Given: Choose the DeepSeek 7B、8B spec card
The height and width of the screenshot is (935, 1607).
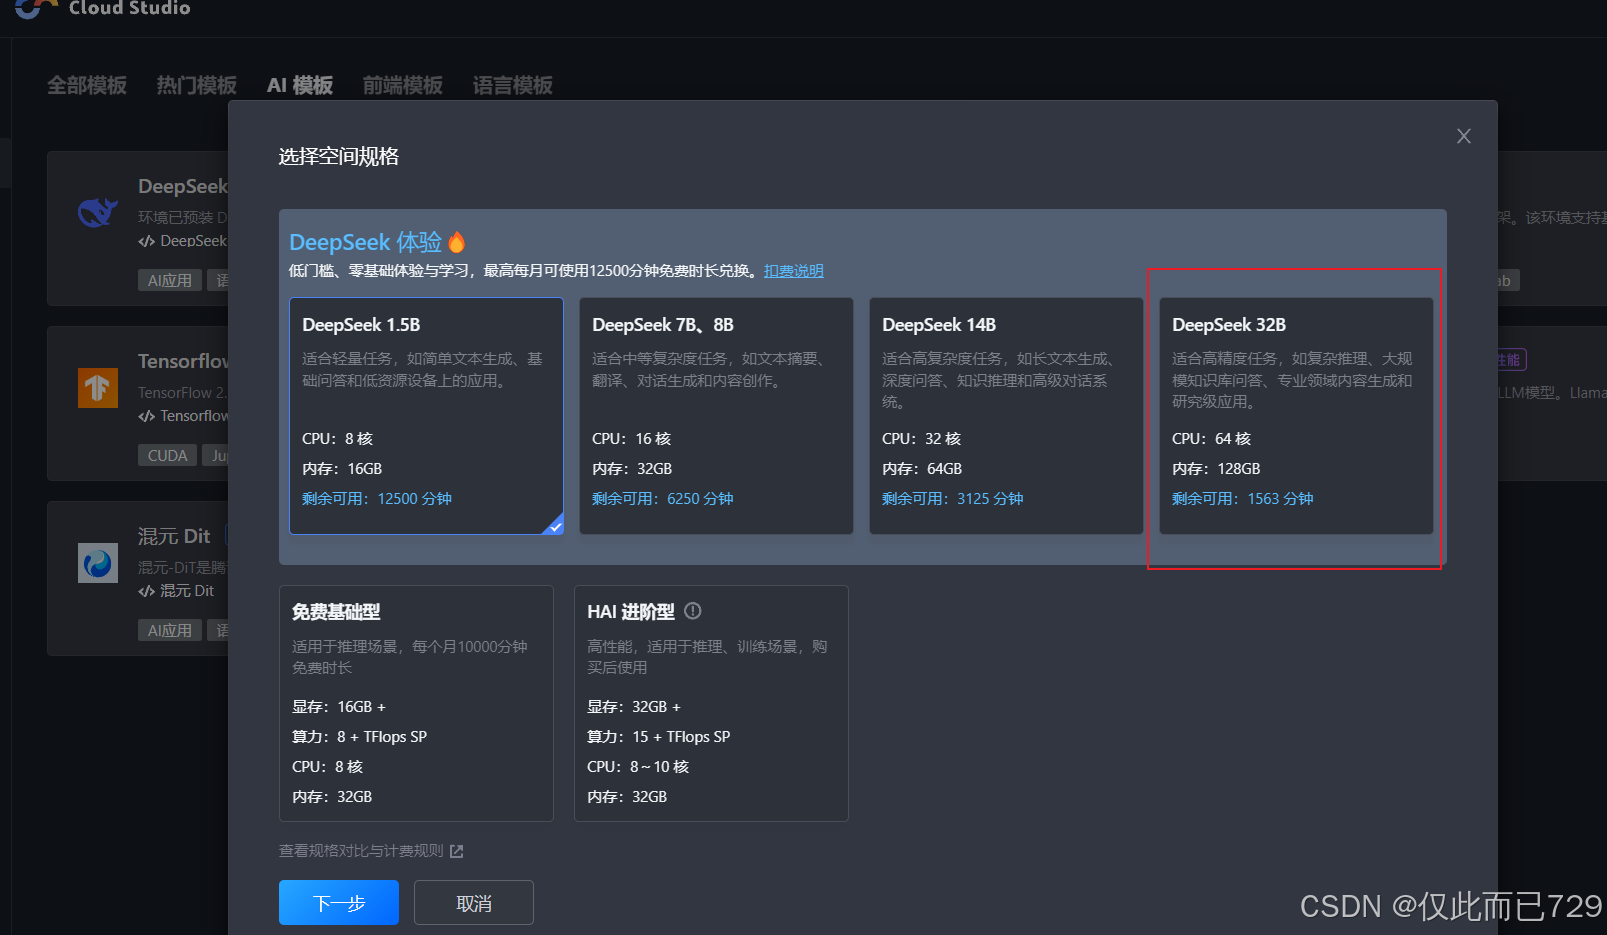Looking at the screenshot, I should 716,416.
